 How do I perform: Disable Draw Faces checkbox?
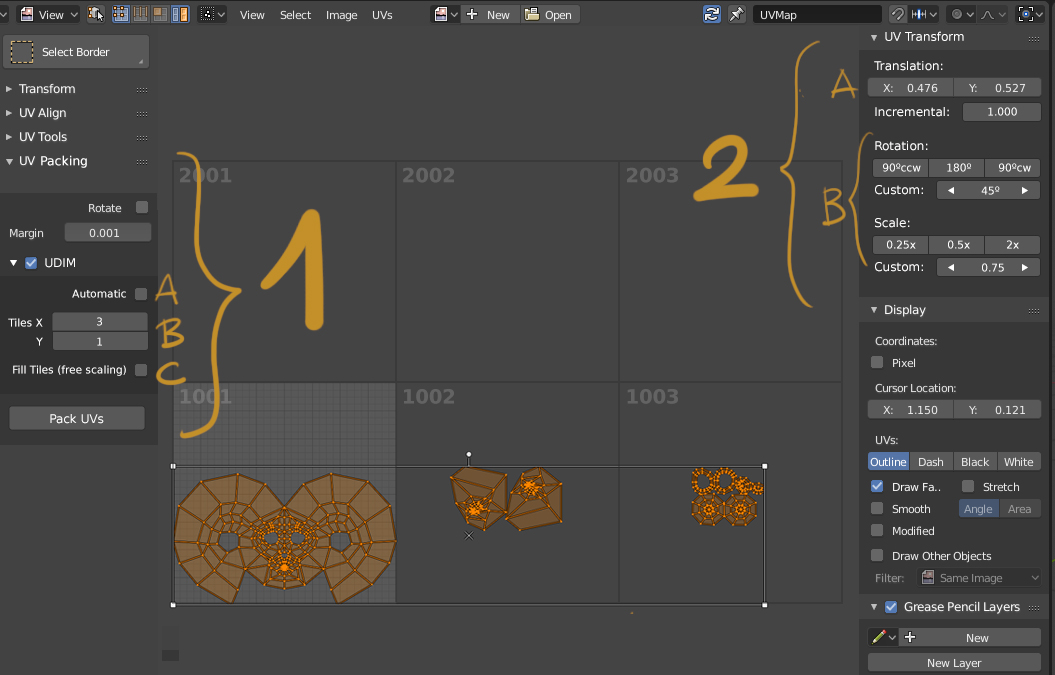(x=877, y=486)
